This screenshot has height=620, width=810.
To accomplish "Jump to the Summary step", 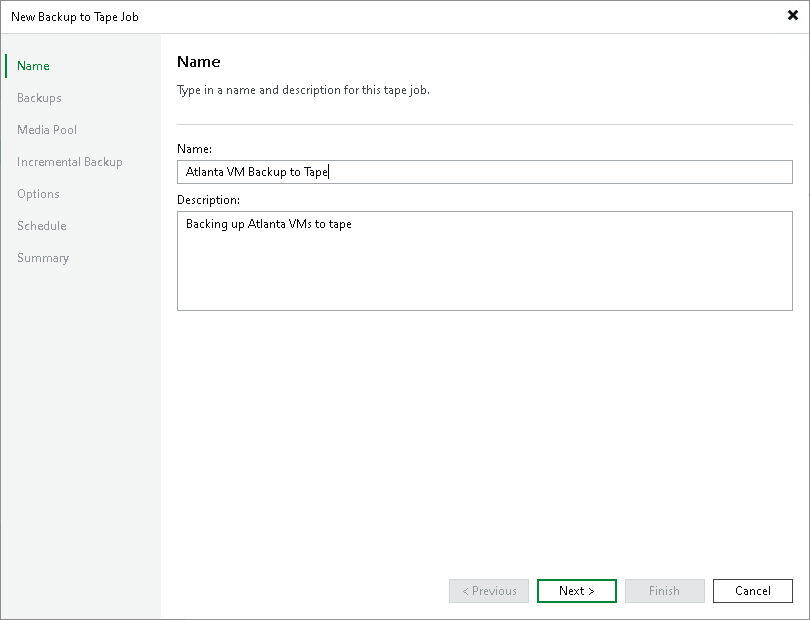I will 43,258.
